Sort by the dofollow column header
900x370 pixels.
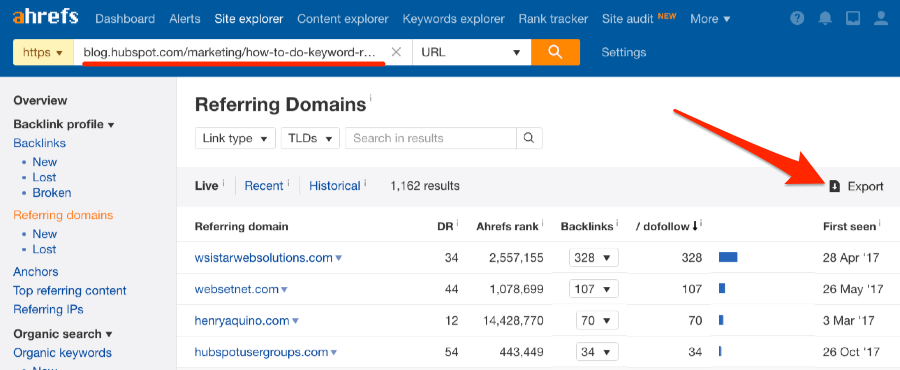coord(666,226)
